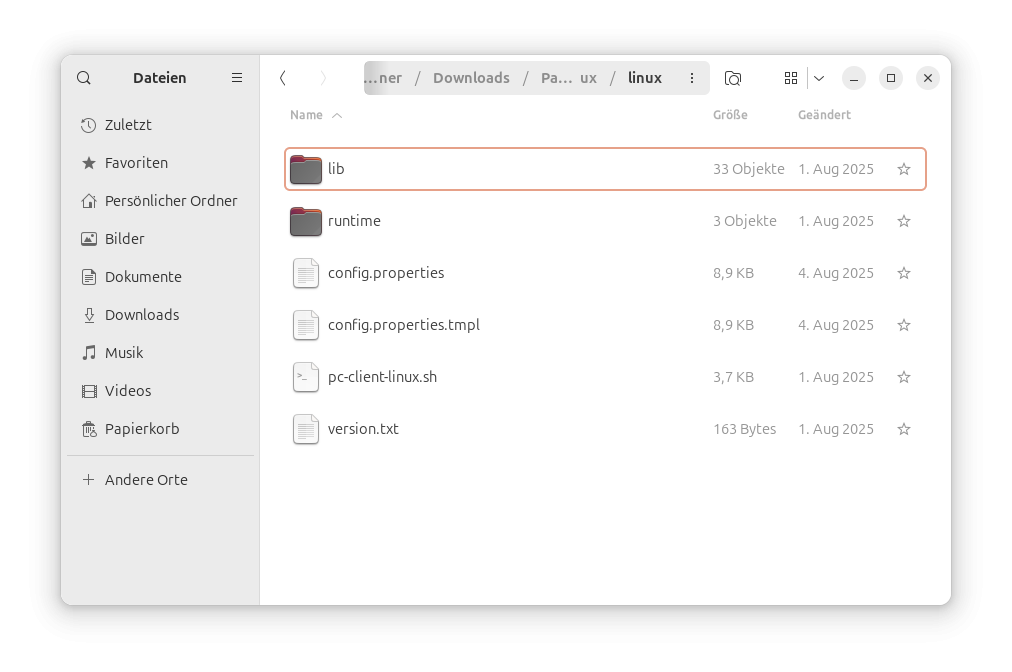Image resolution: width=1012 pixels, height=672 pixels.
Task: Sort by Größe column header
Action: [x=730, y=115]
